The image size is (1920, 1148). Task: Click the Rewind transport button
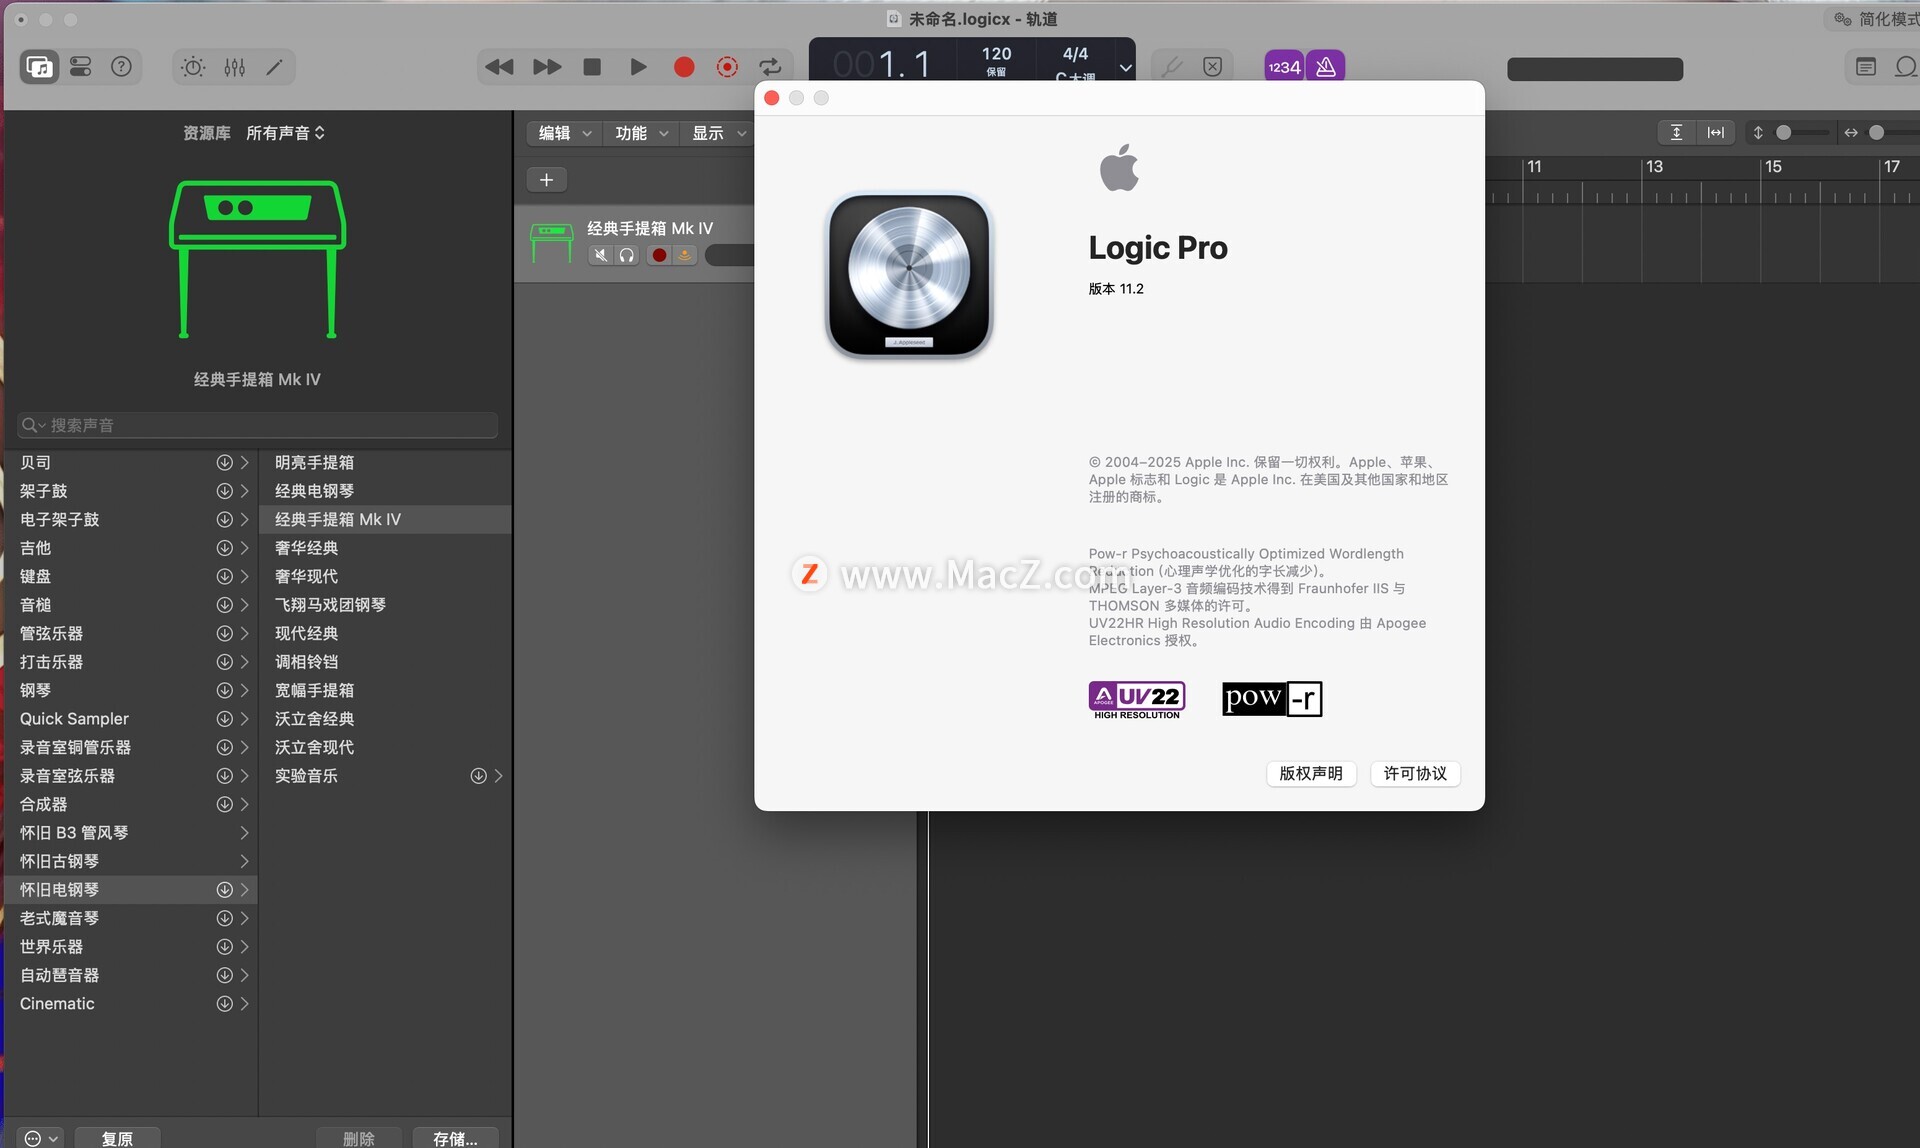coord(499,67)
